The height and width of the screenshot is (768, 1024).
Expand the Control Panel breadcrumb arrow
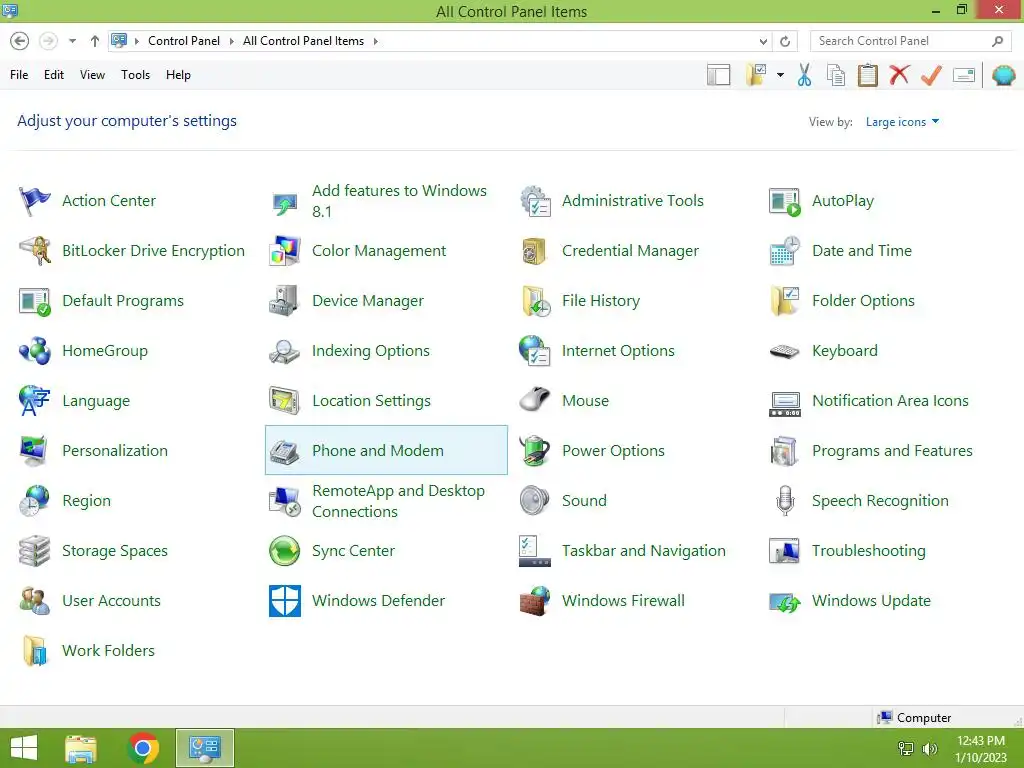tap(231, 41)
